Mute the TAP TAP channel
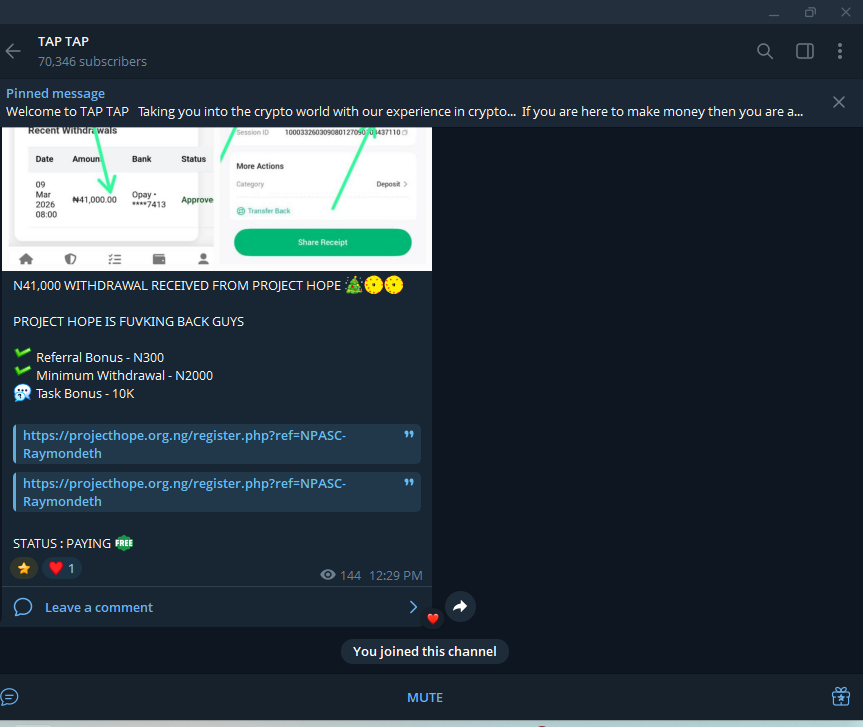This screenshot has height=727, width=863. coord(424,697)
